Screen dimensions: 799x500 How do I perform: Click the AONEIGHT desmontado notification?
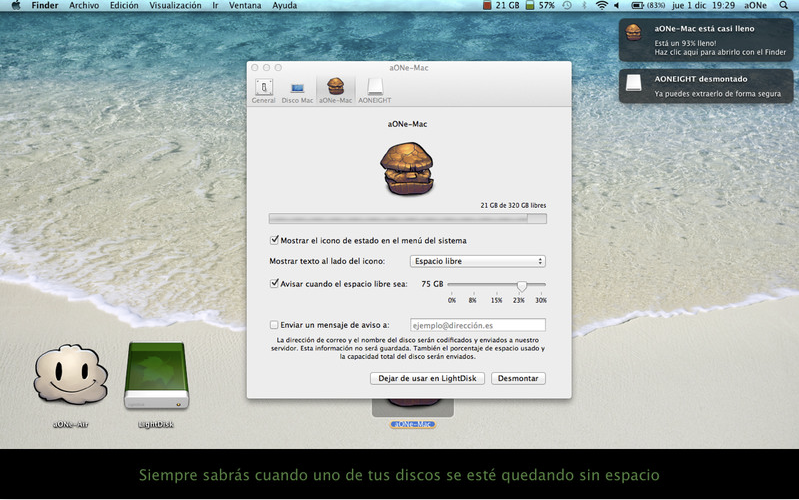click(x=706, y=86)
